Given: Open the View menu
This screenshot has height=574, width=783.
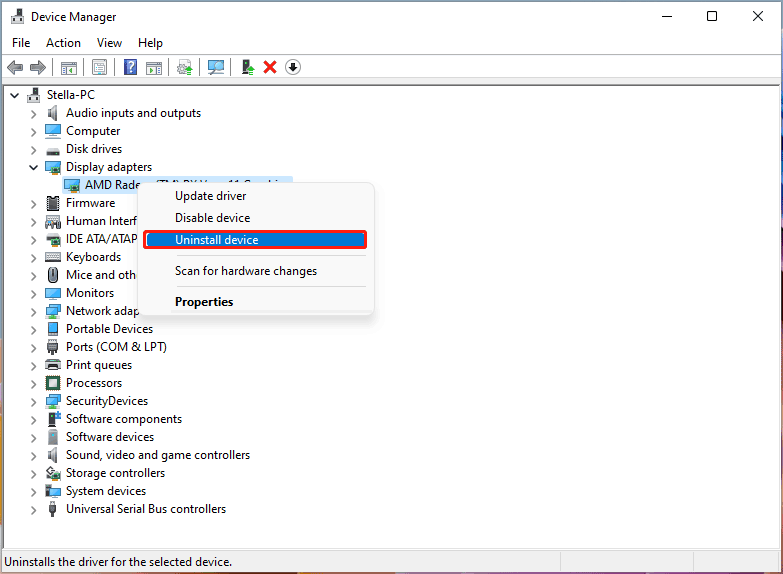Looking at the screenshot, I should coord(109,43).
